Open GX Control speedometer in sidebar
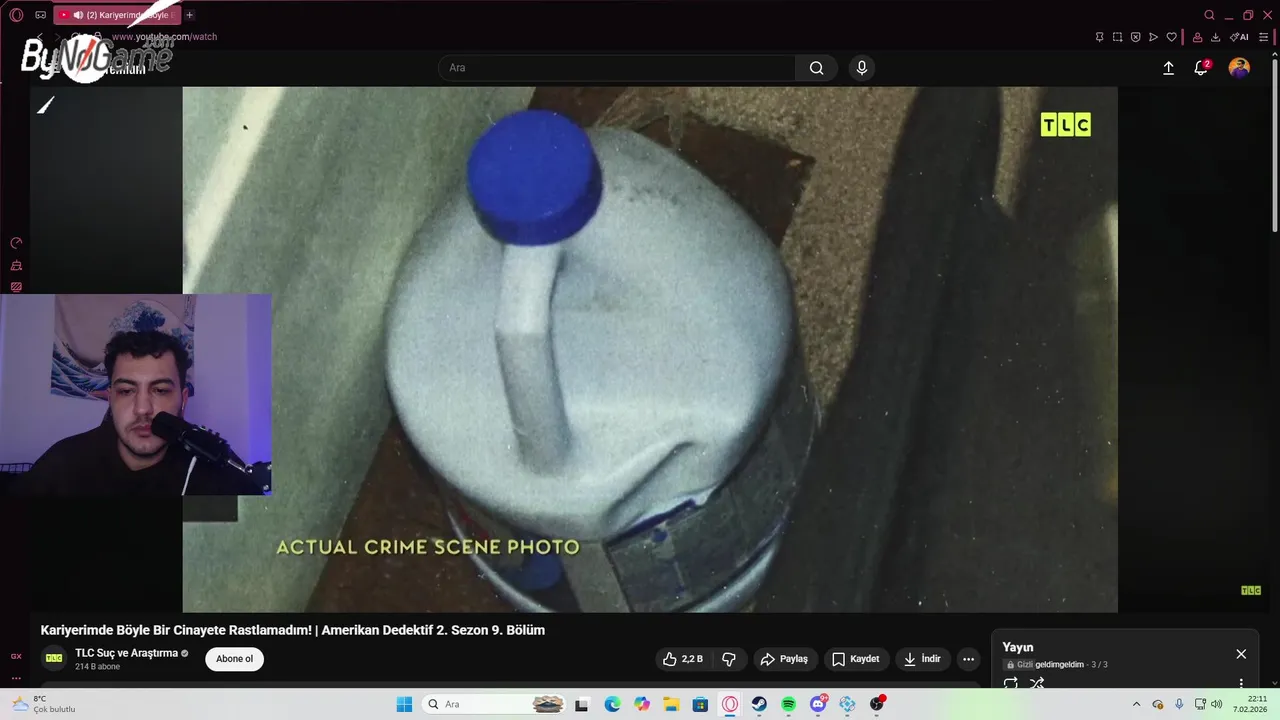 (16, 243)
